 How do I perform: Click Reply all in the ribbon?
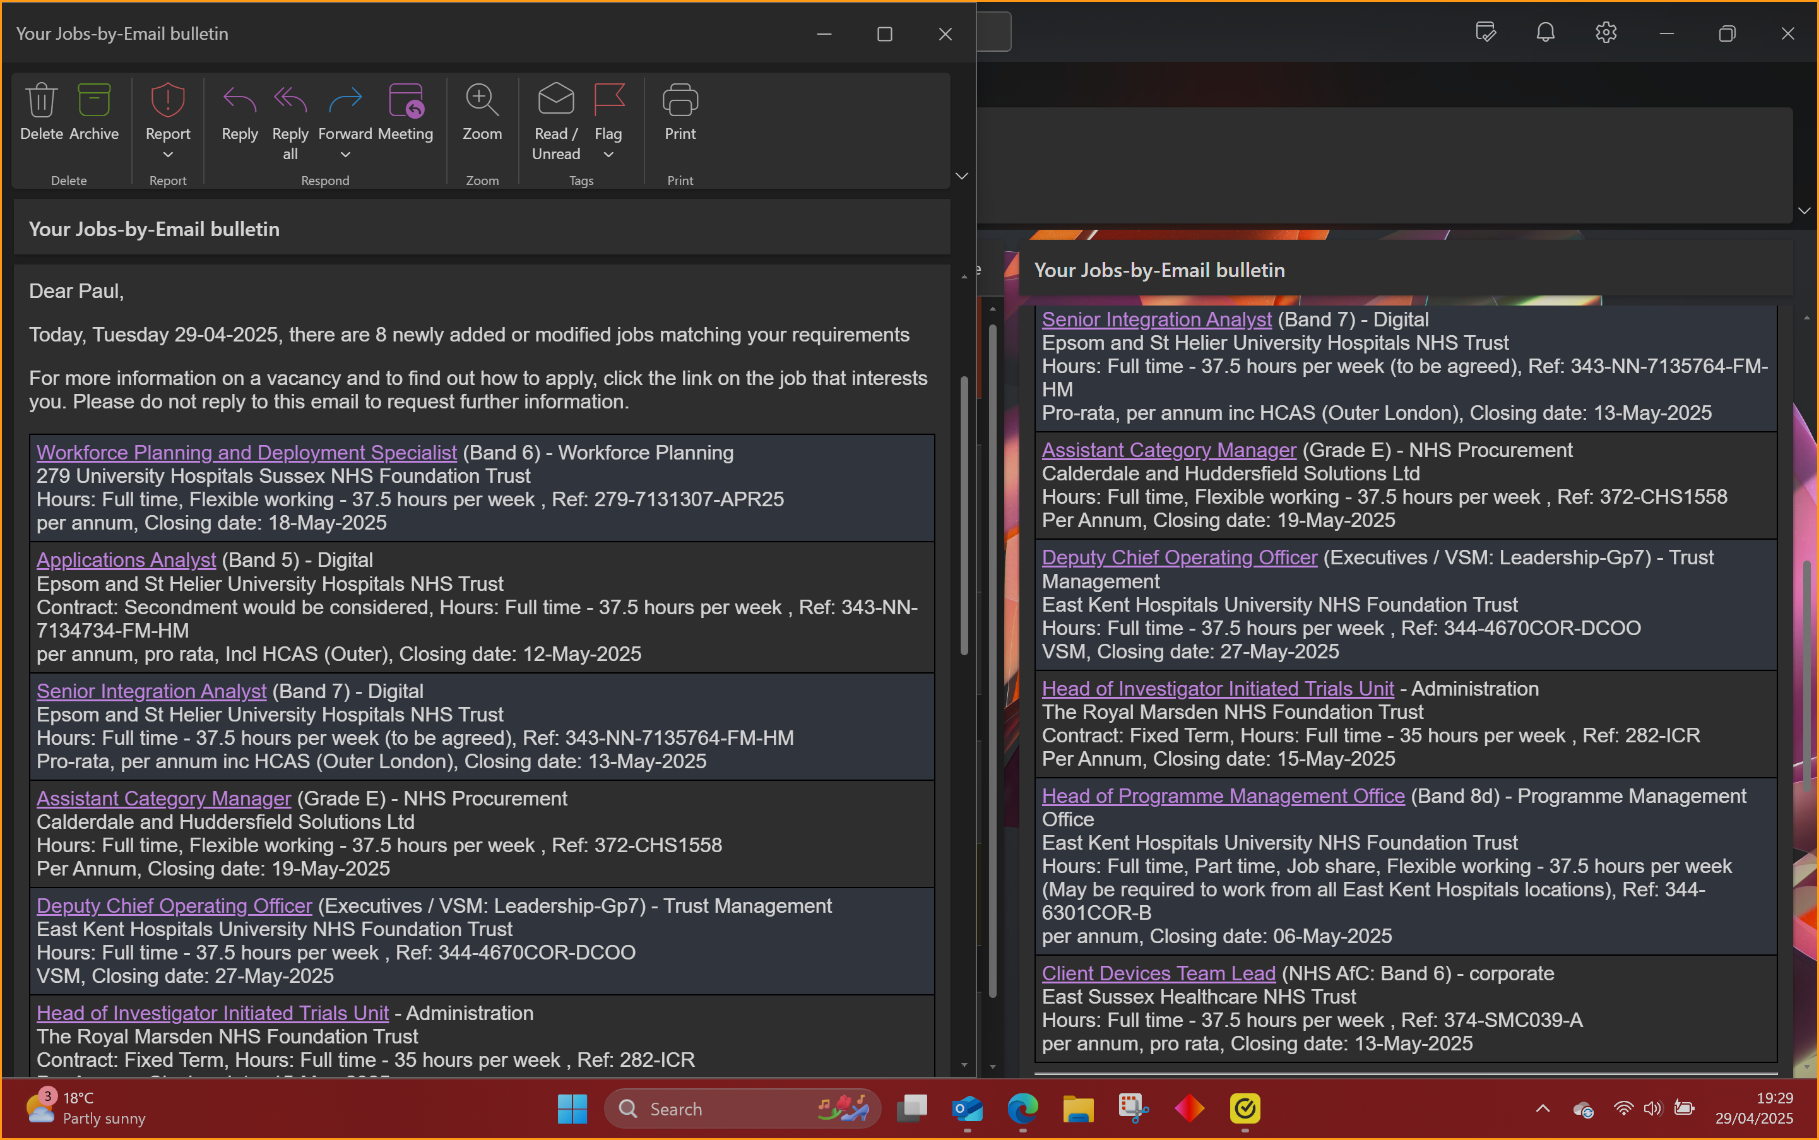click(x=290, y=101)
